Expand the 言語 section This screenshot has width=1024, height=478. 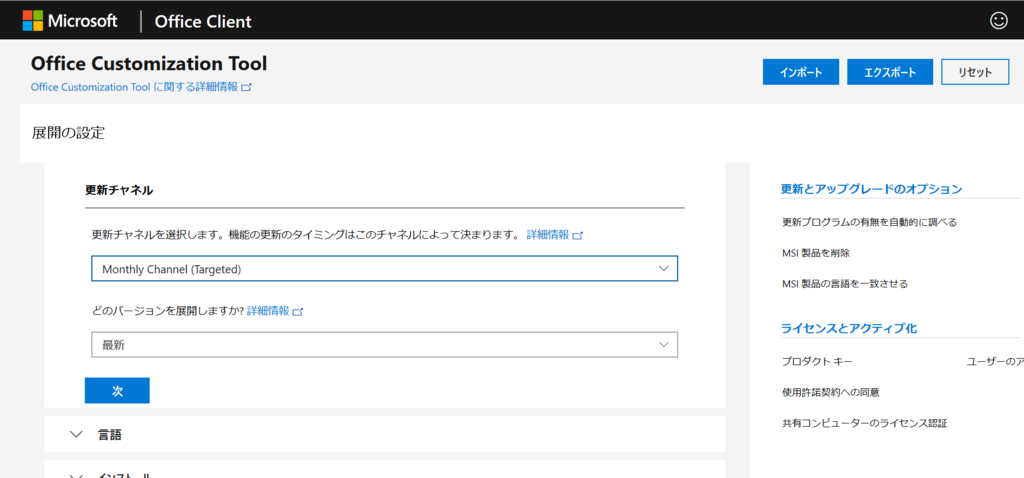coord(384,434)
